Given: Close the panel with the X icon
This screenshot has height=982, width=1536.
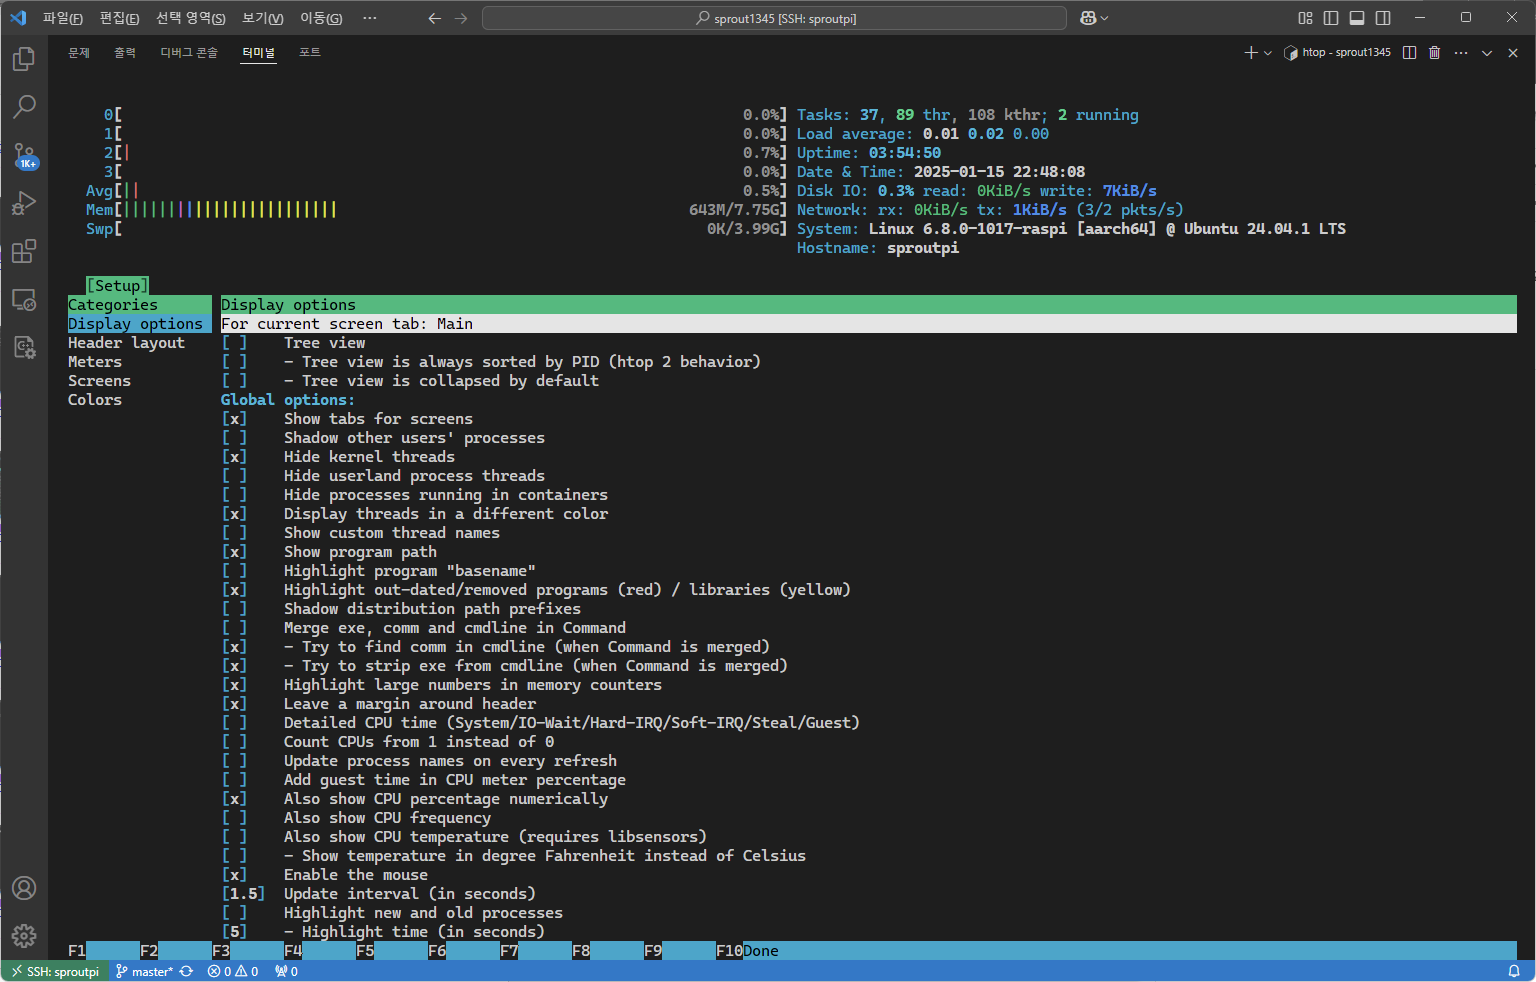Looking at the screenshot, I should pos(1513,53).
